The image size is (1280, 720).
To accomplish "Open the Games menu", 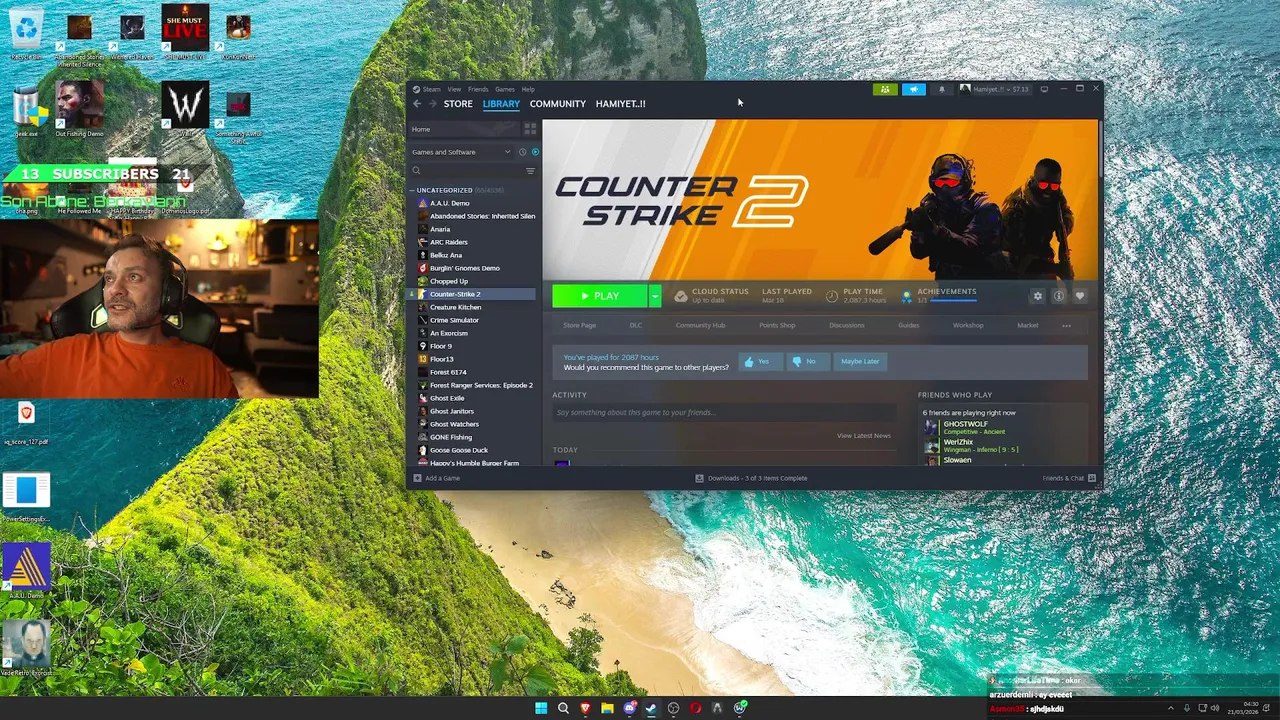I will [505, 89].
